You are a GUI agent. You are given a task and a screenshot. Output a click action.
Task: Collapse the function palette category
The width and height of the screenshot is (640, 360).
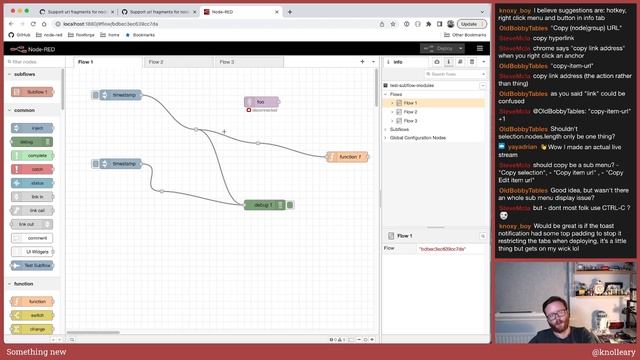pyautogui.click(x=33, y=284)
